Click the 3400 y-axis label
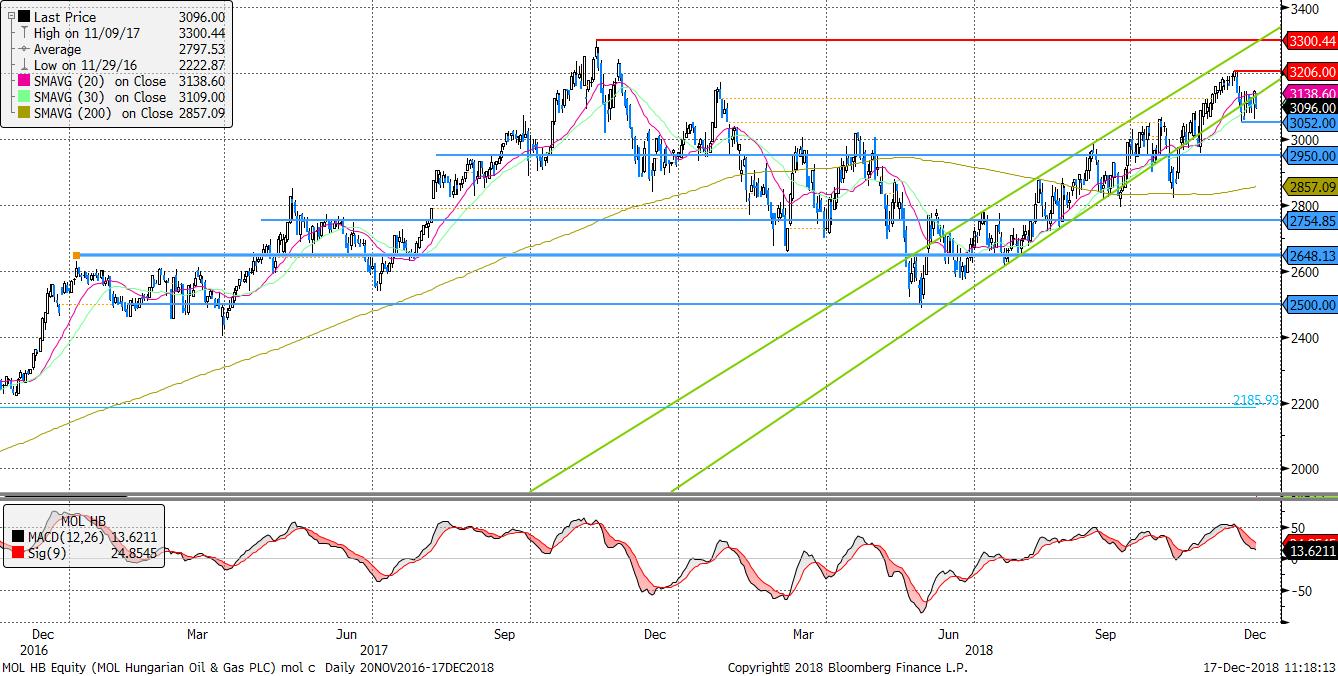The image size is (1338, 676). 1303,9
